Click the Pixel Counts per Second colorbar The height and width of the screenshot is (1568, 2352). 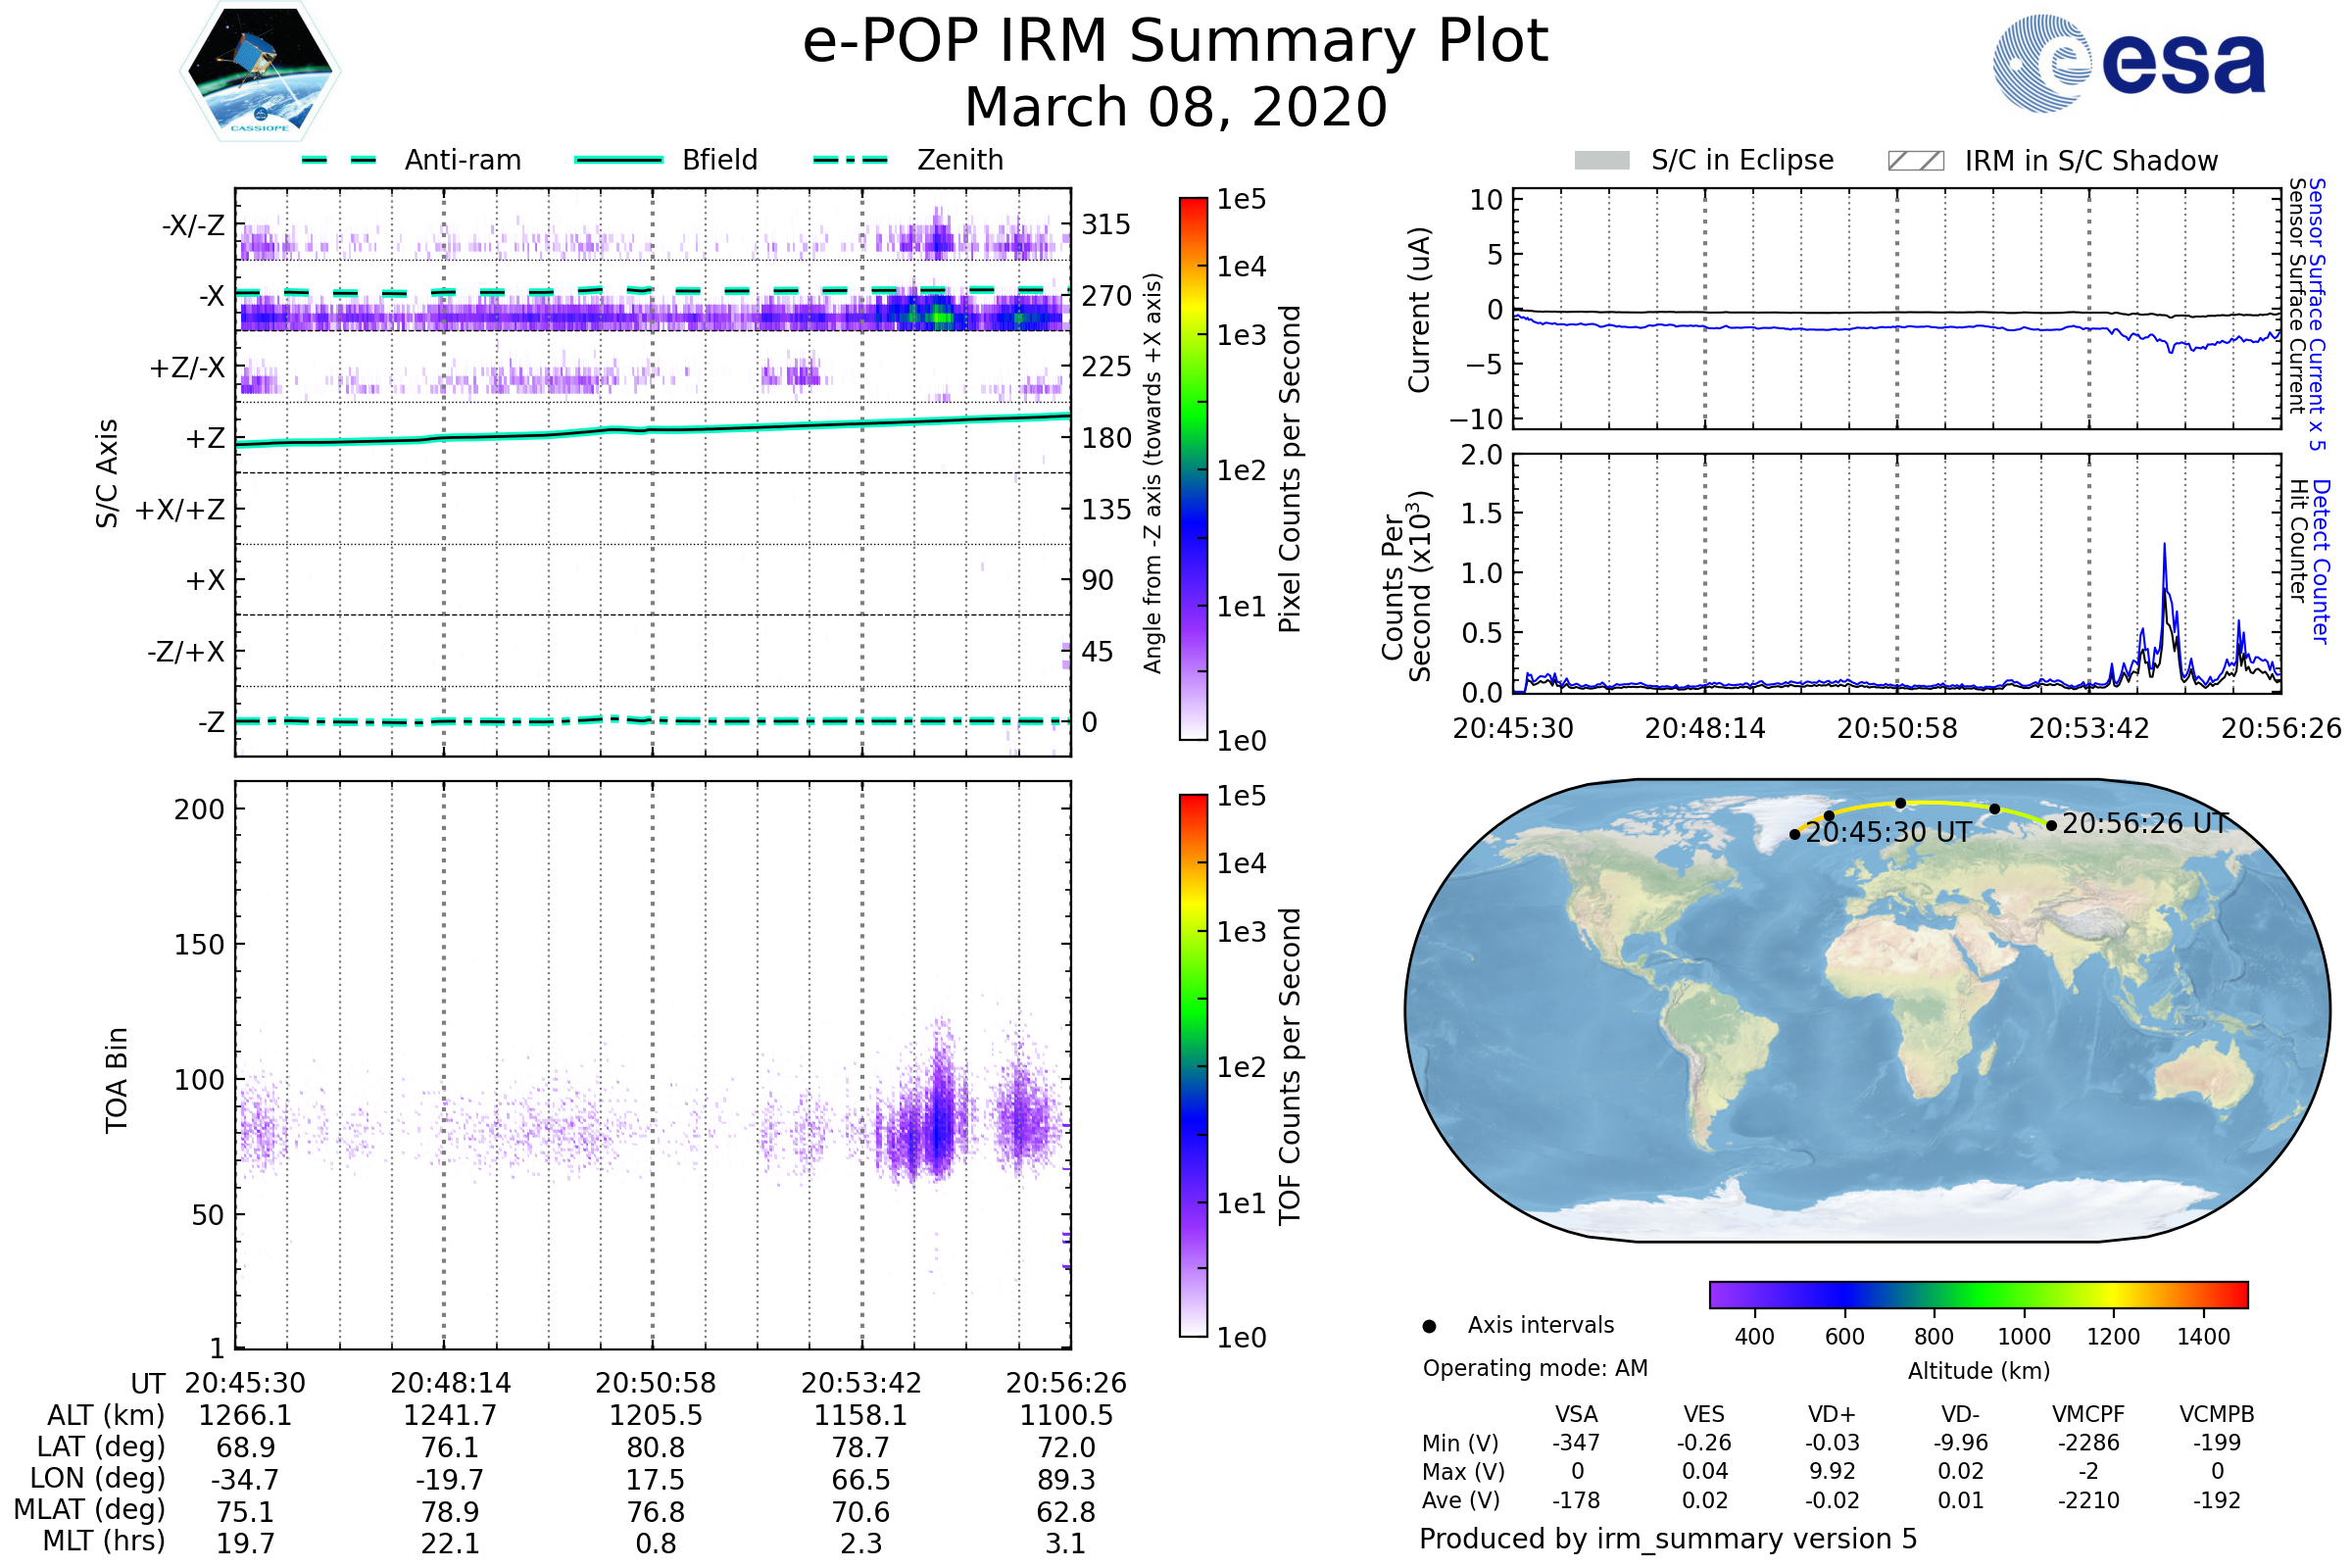[1193, 469]
